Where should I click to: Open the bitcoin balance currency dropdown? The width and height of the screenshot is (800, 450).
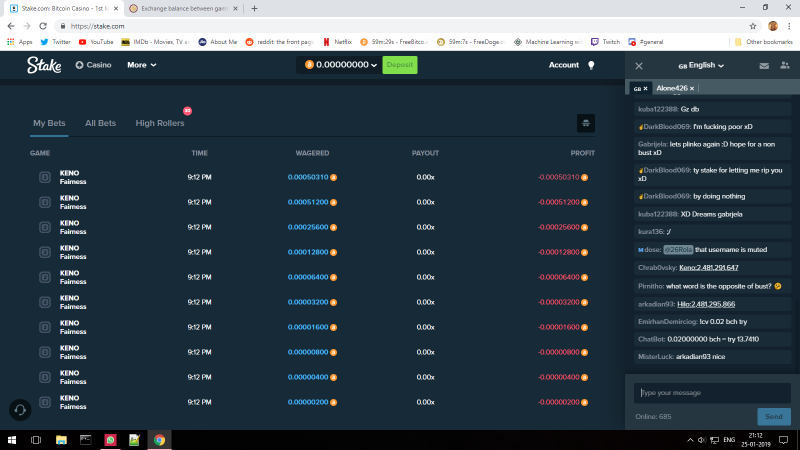coord(341,65)
